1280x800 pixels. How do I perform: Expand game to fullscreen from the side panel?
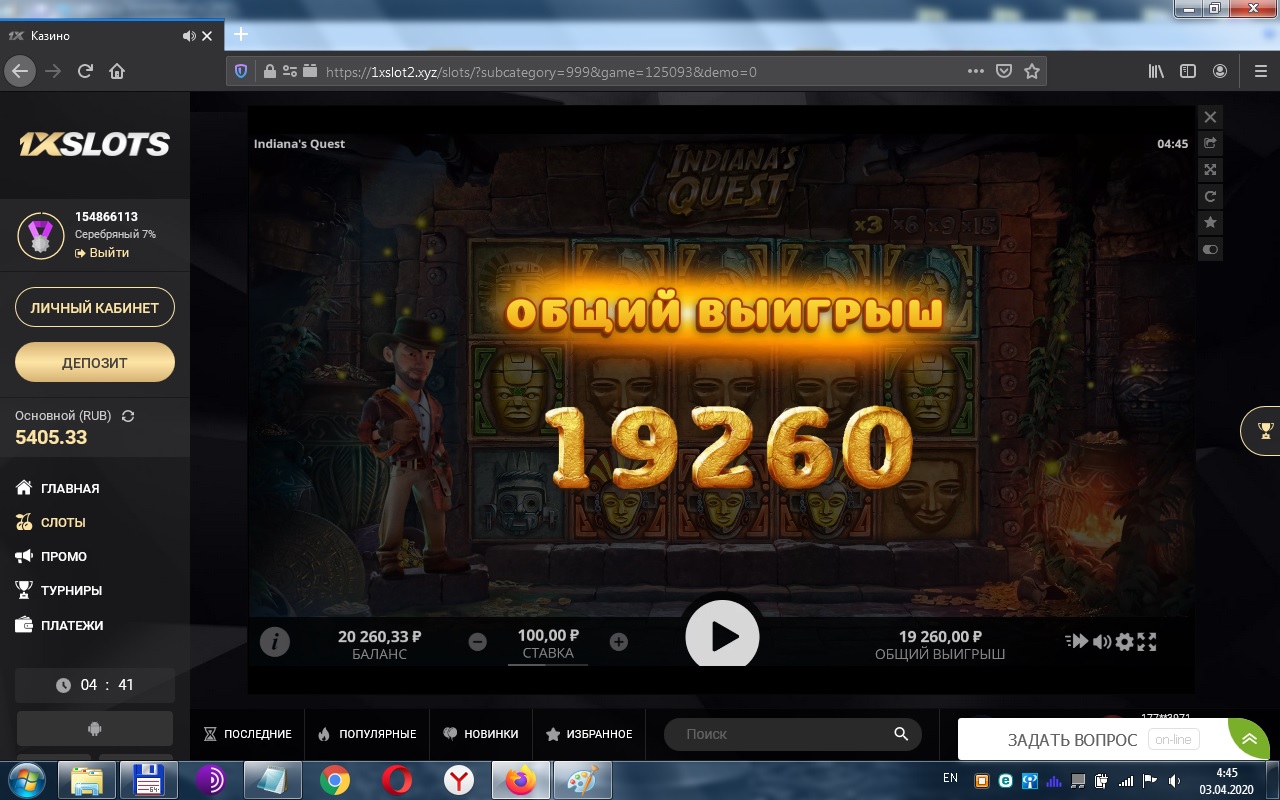point(1210,170)
